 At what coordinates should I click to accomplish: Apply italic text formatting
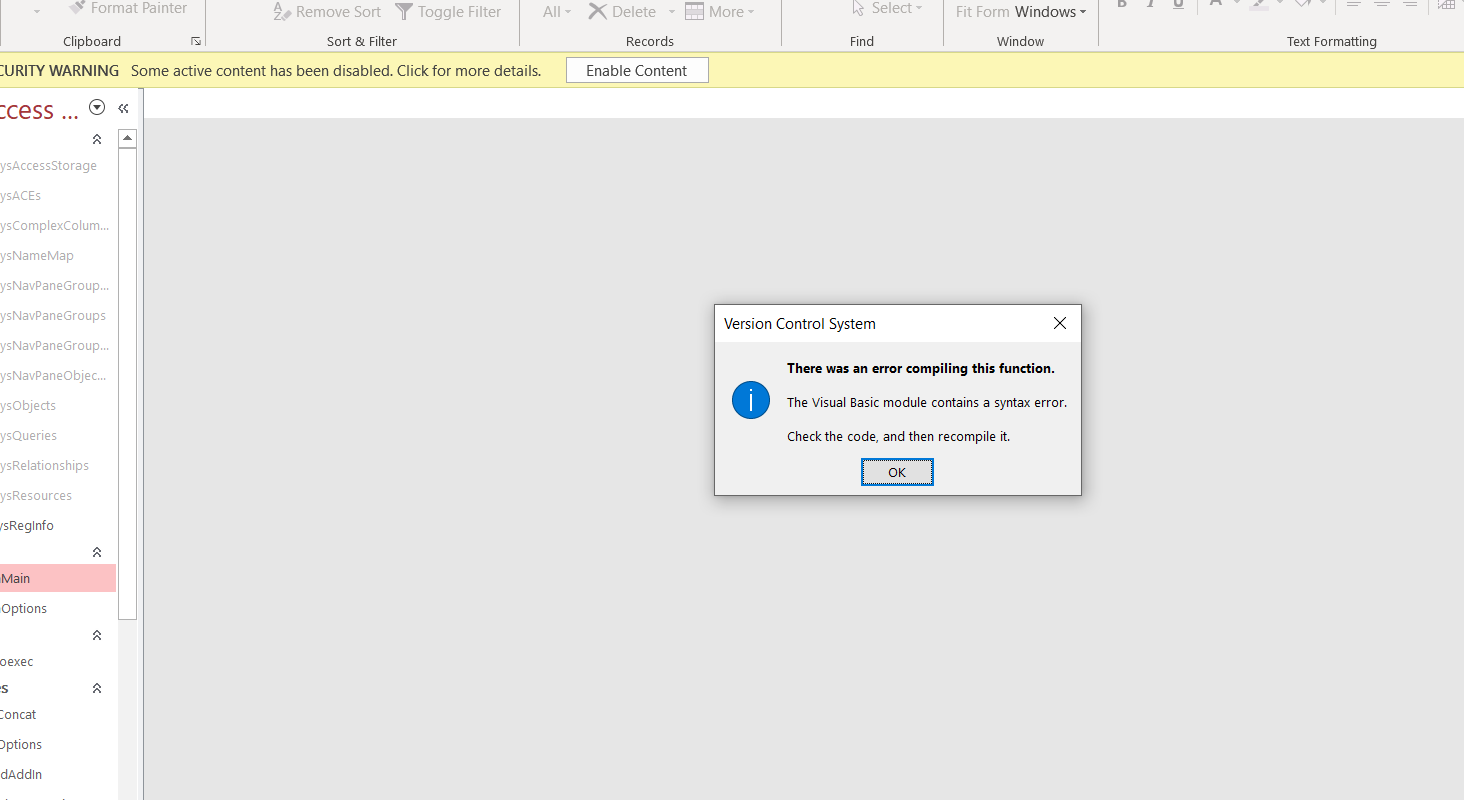[x=1149, y=5]
